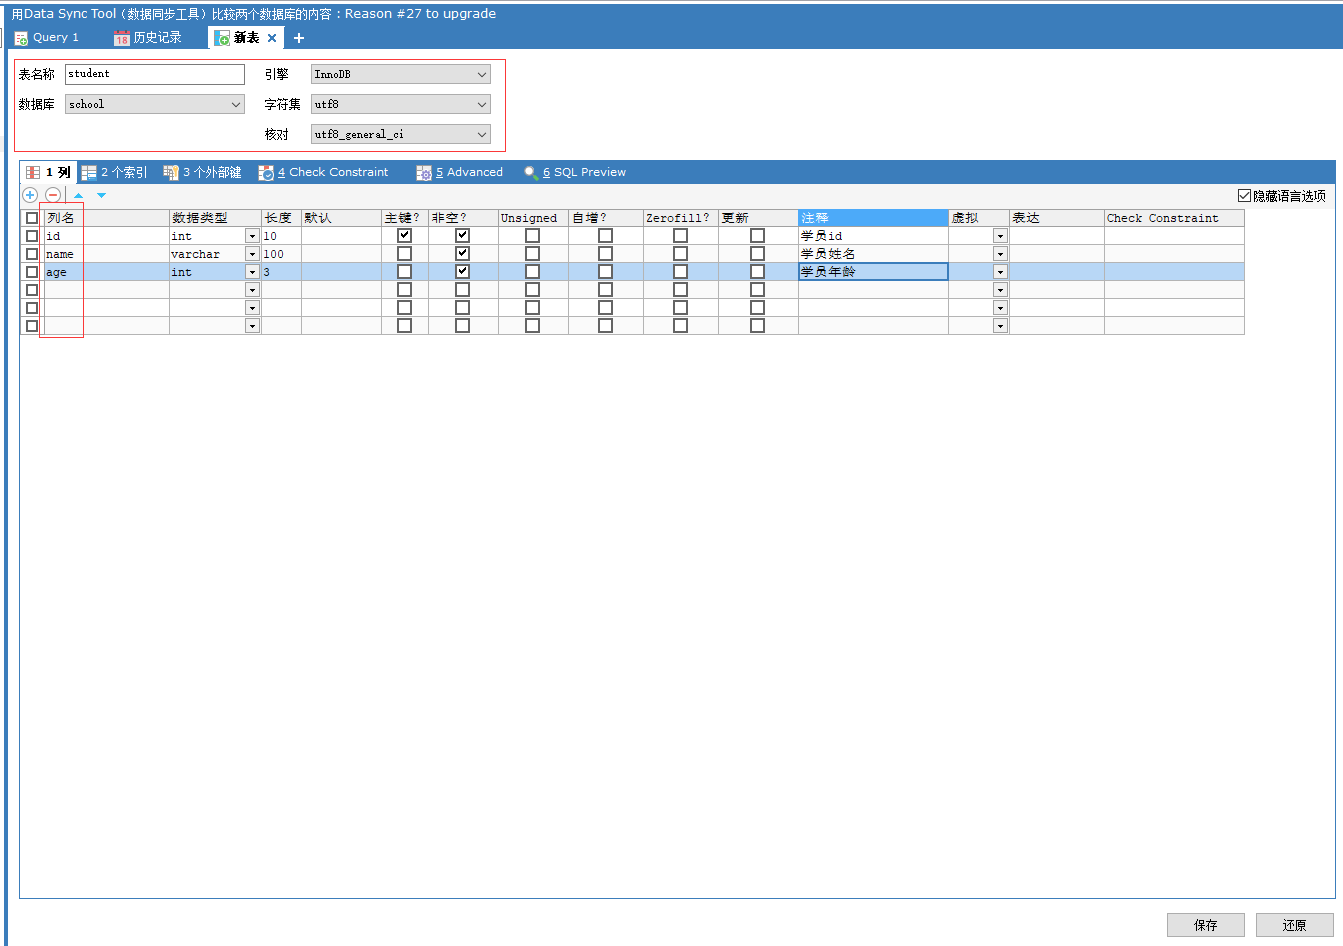Uncheck not-null for id column
1343x946 pixels.
pyautogui.click(x=462, y=236)
